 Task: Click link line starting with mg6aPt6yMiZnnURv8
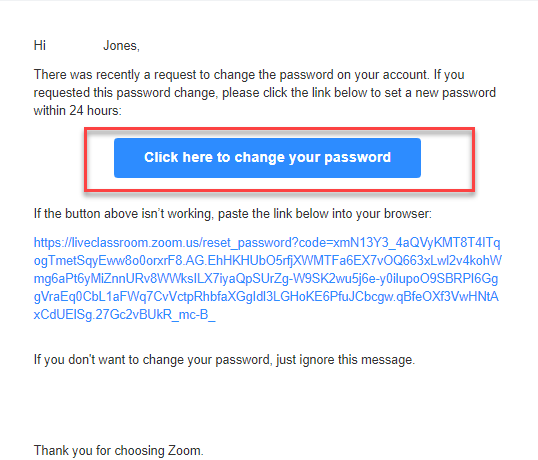266,279
